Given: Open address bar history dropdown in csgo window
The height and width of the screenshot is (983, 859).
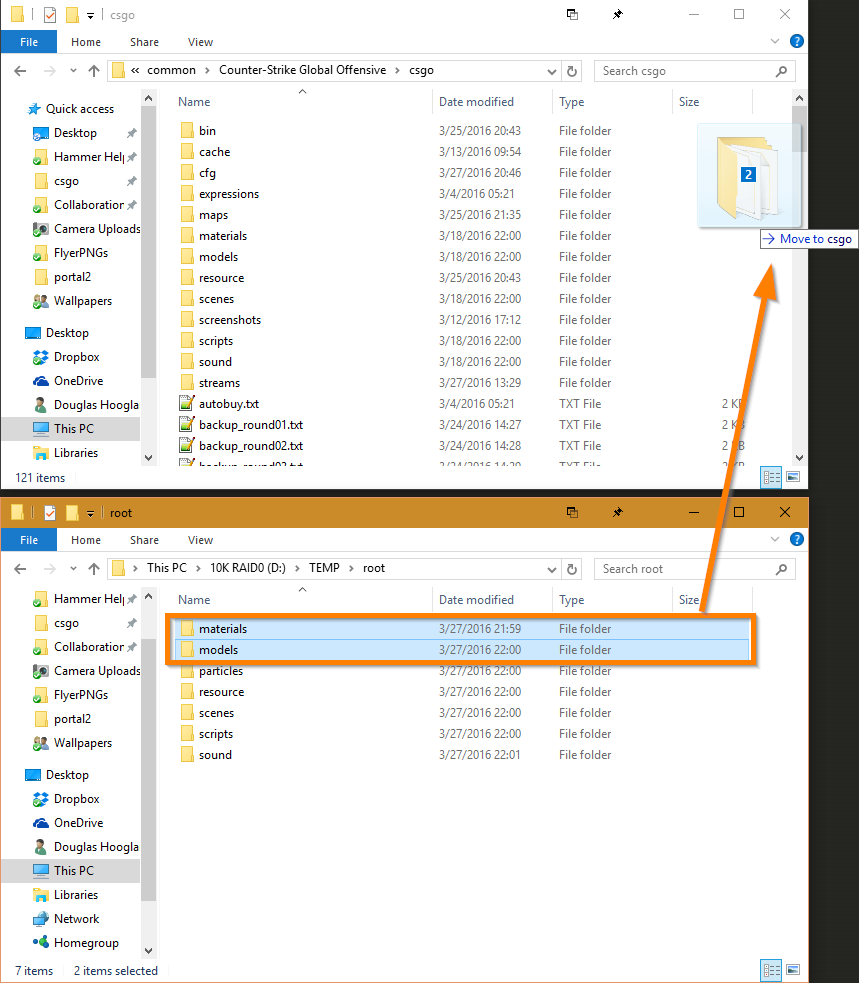Looking at the screenshot, I should 552,71.
